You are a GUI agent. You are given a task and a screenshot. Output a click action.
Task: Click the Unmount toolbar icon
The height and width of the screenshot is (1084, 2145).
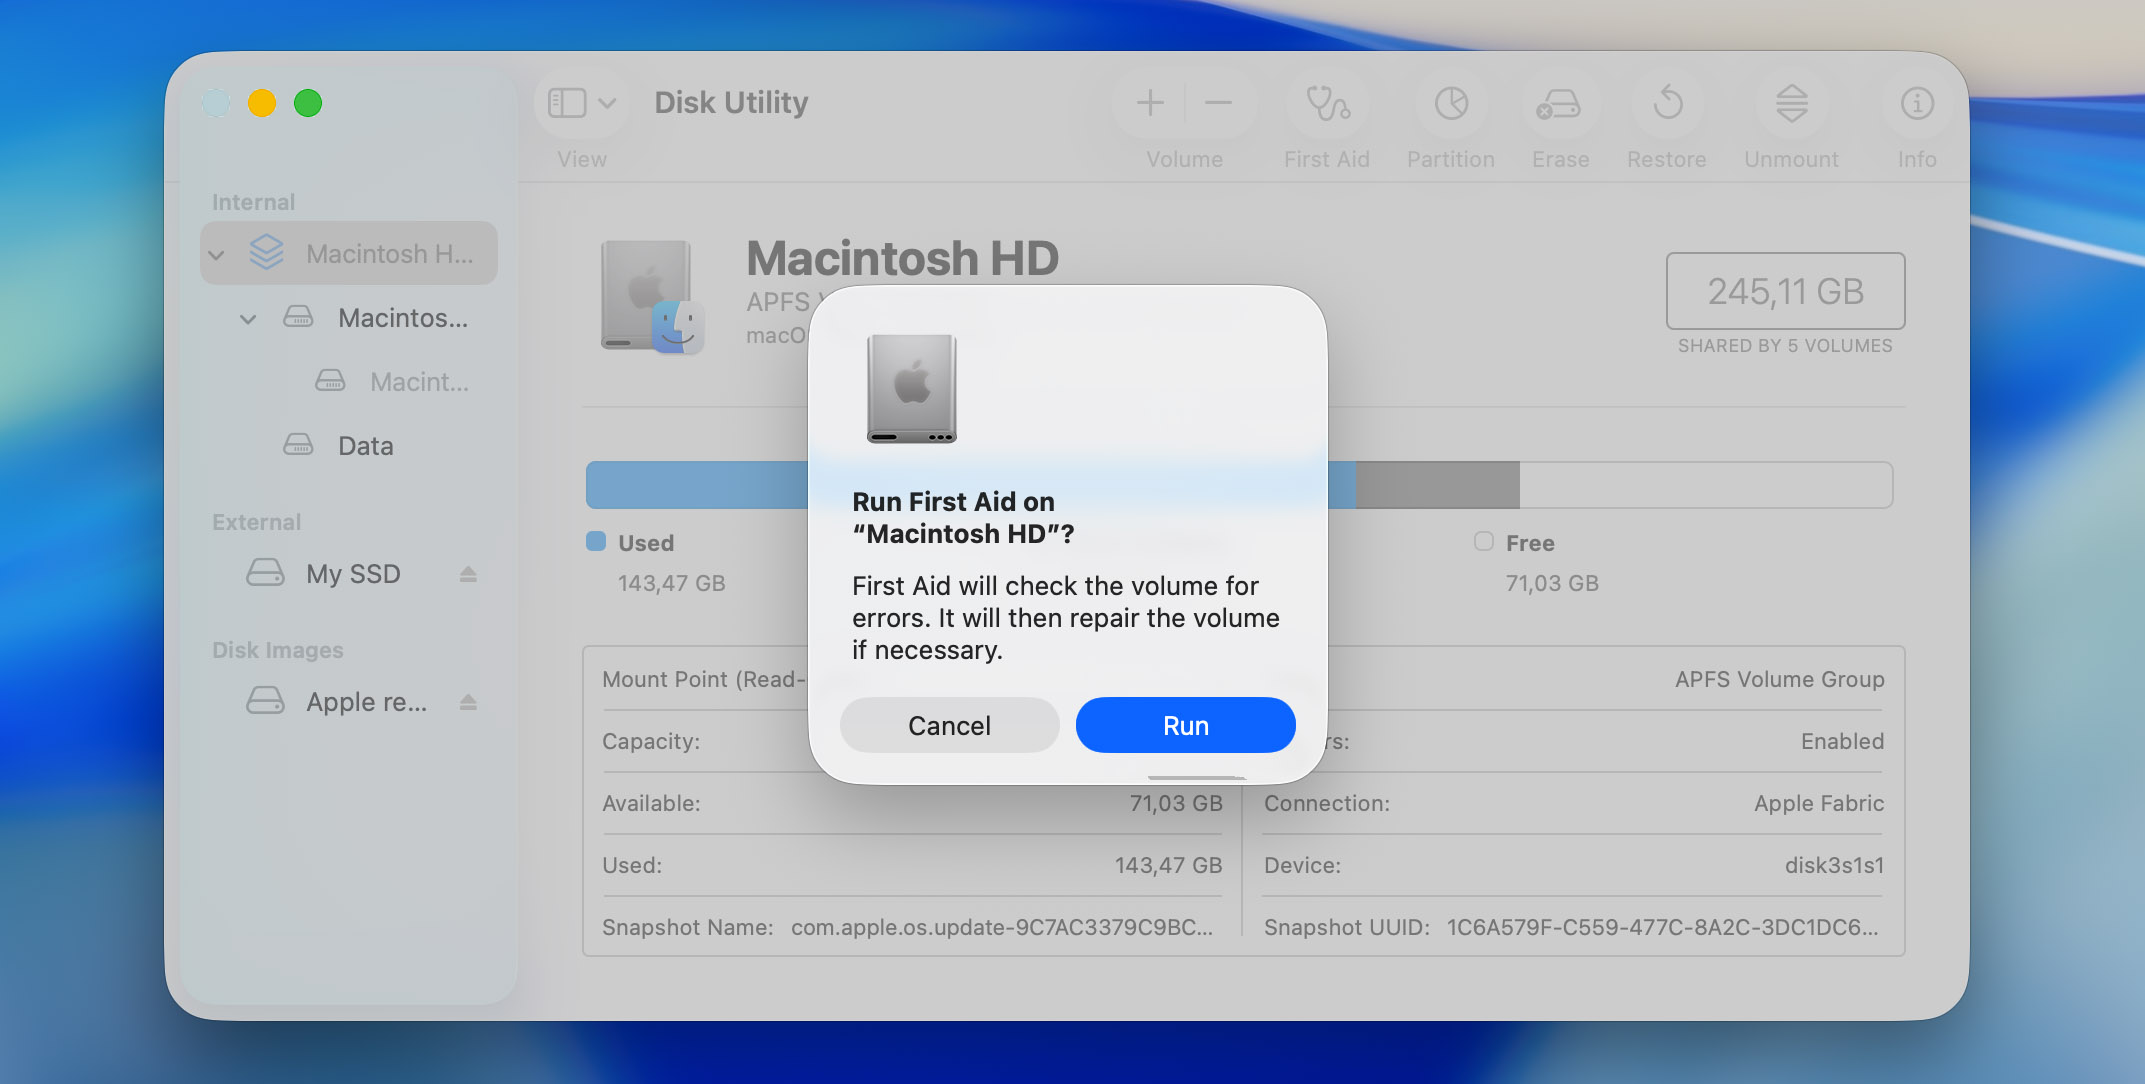[1791, 103]
